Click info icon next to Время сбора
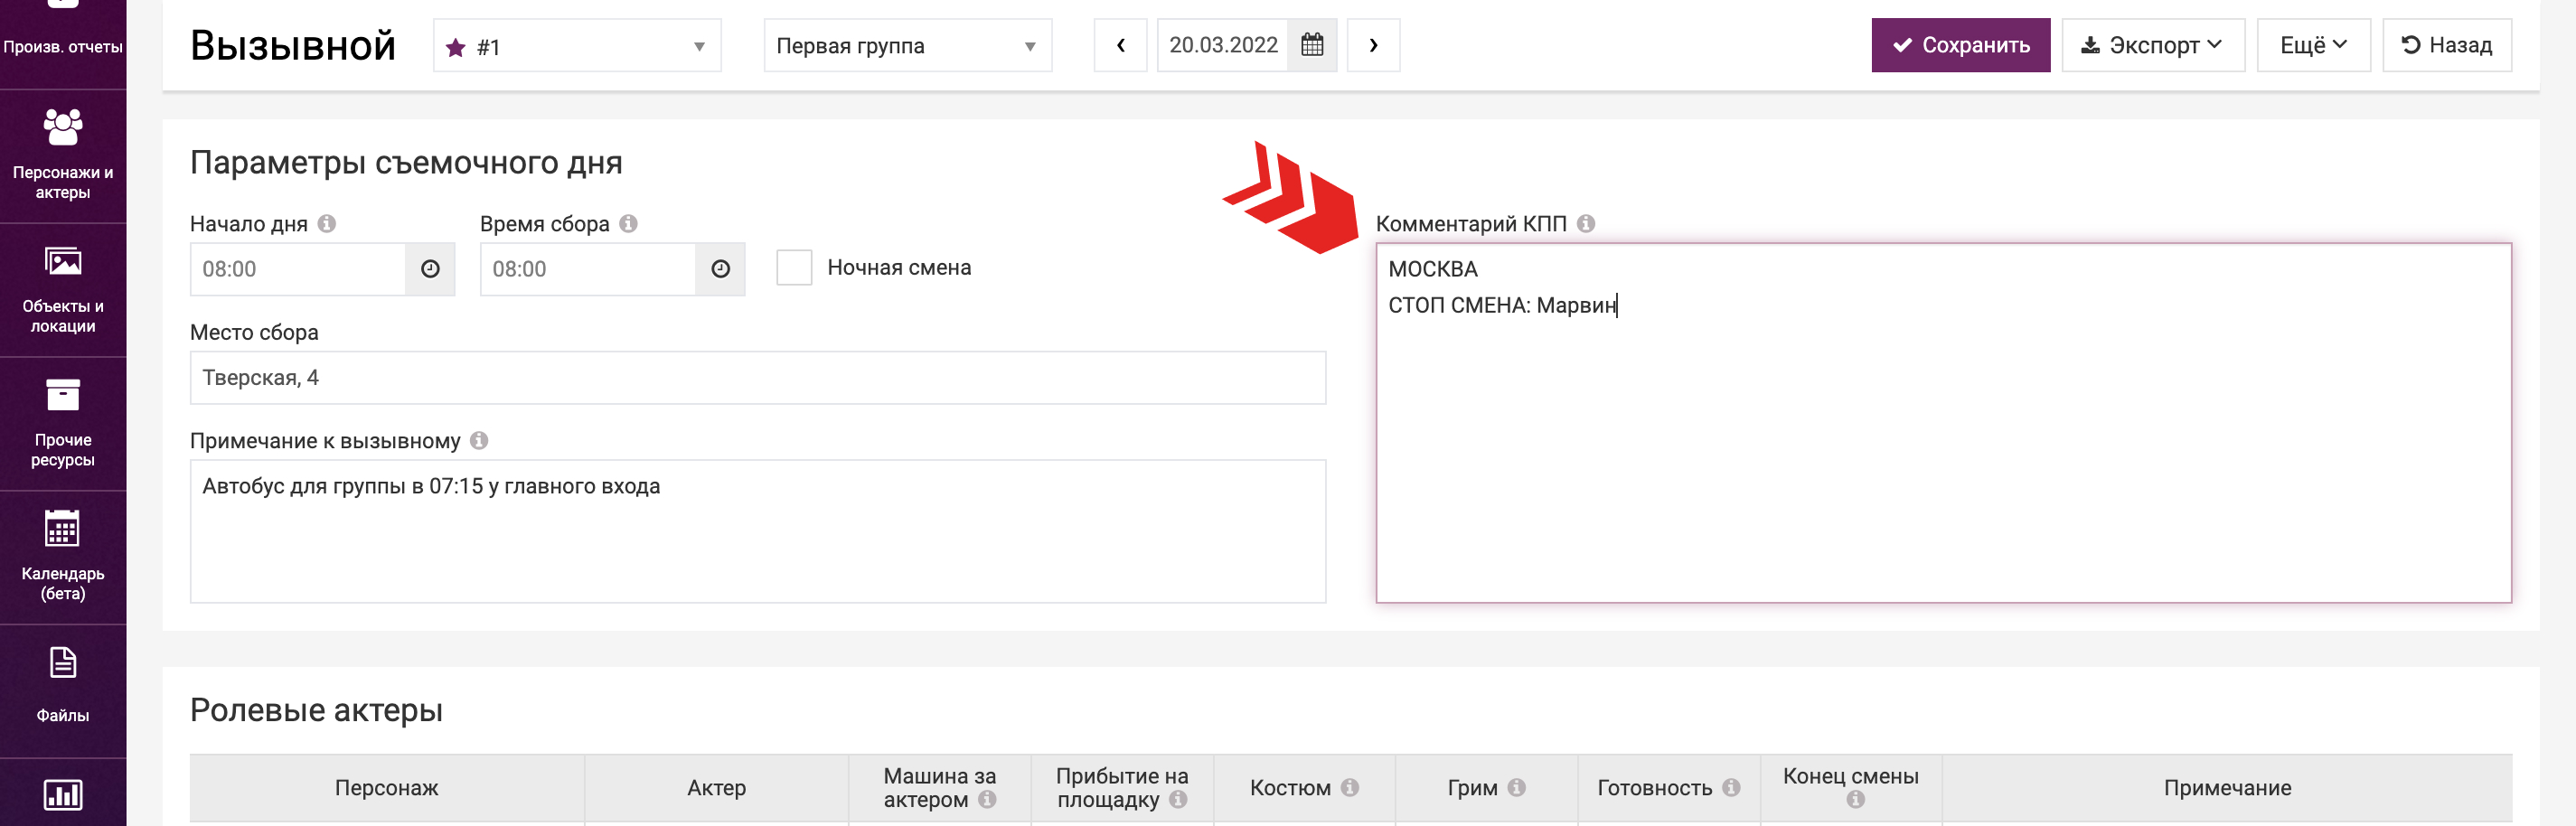Viewport: 2576px width, 826px height. tap(628, 224)
